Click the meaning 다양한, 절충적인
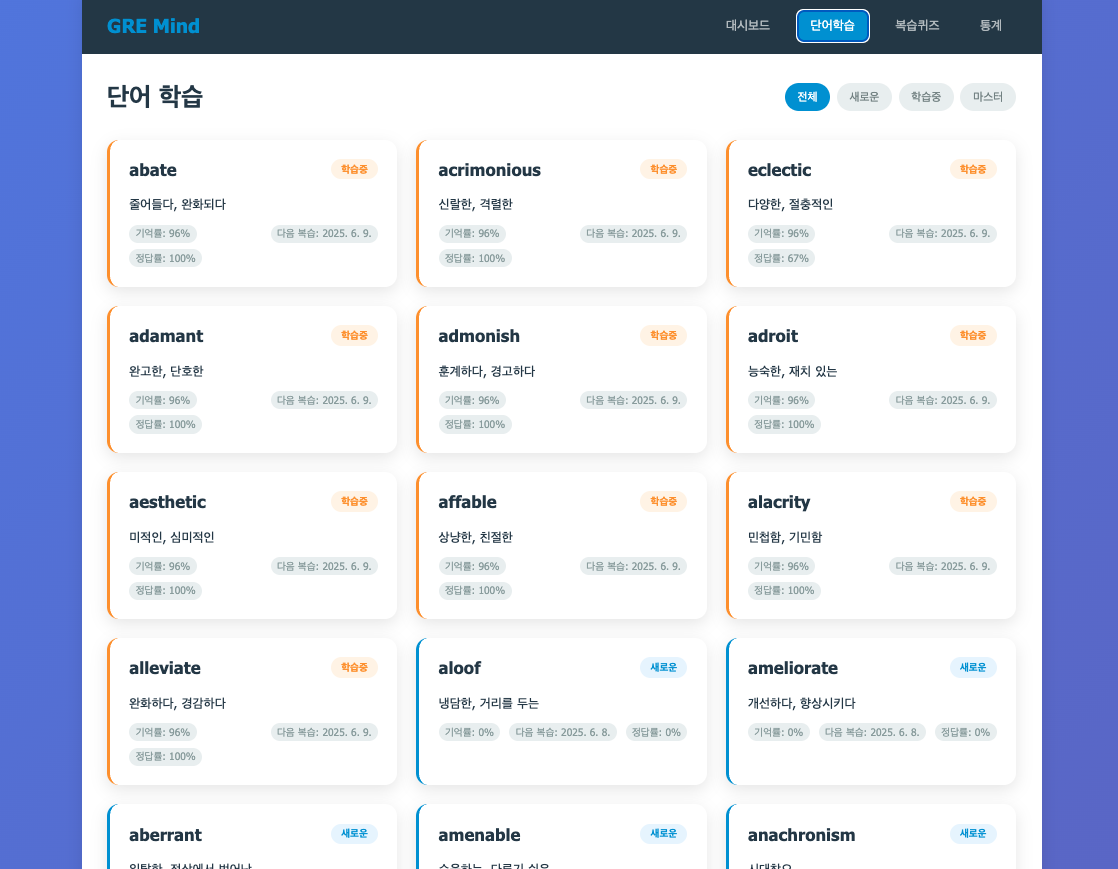The width and height of the screenshot is (1118, 869). point(790,205)
